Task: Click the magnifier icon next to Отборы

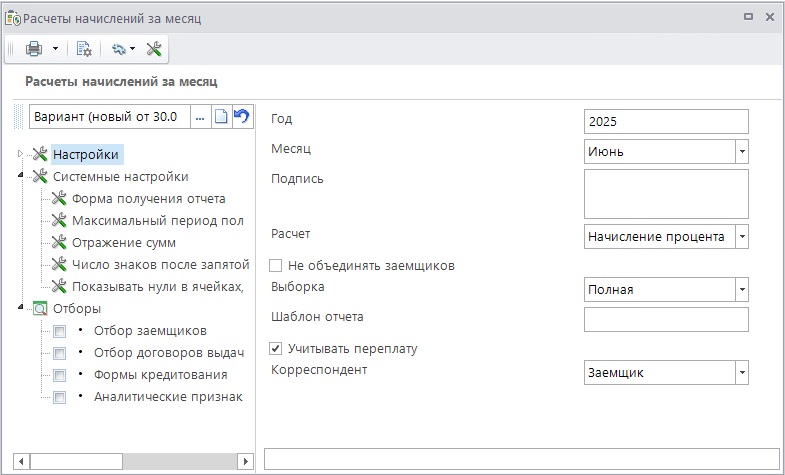Action: tap(40, 309)
